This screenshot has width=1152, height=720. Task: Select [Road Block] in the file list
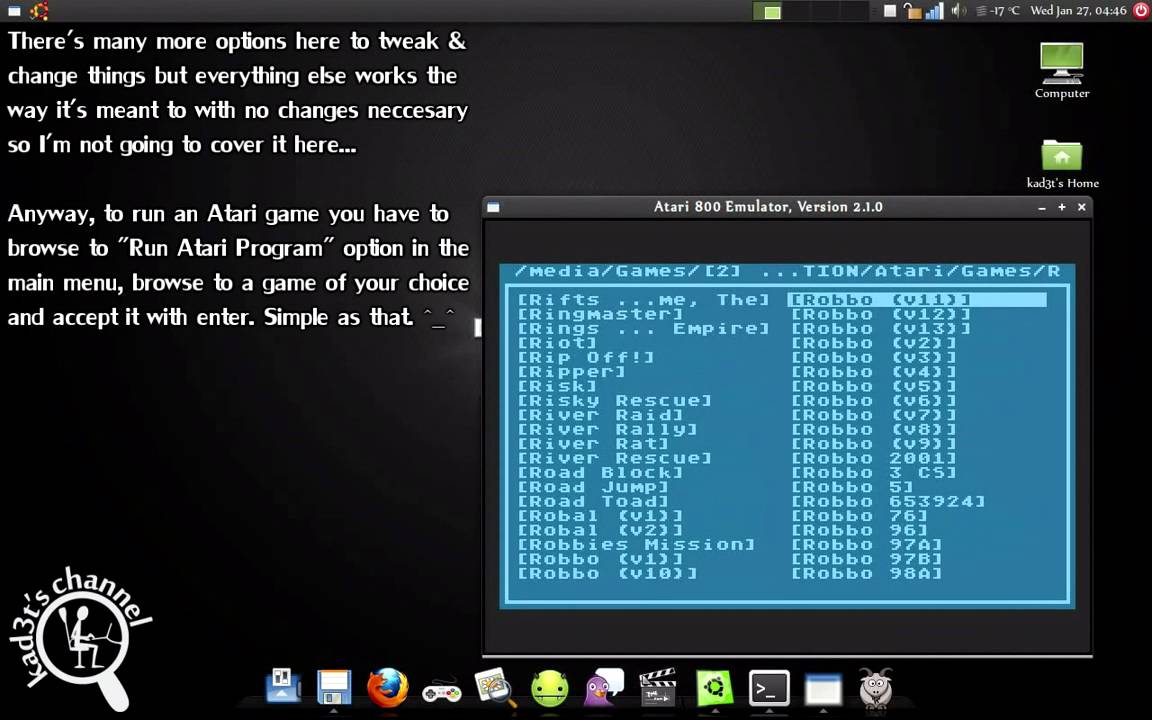pyautogui.click(x=600, y=472)
